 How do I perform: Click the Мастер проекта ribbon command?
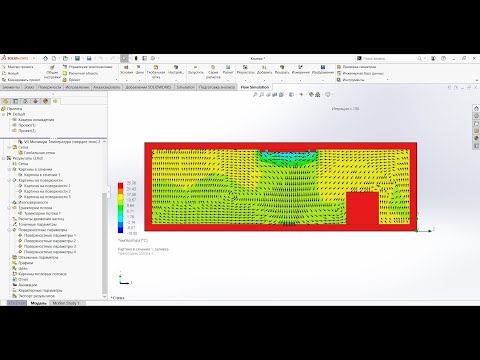(x=18, y=67)
